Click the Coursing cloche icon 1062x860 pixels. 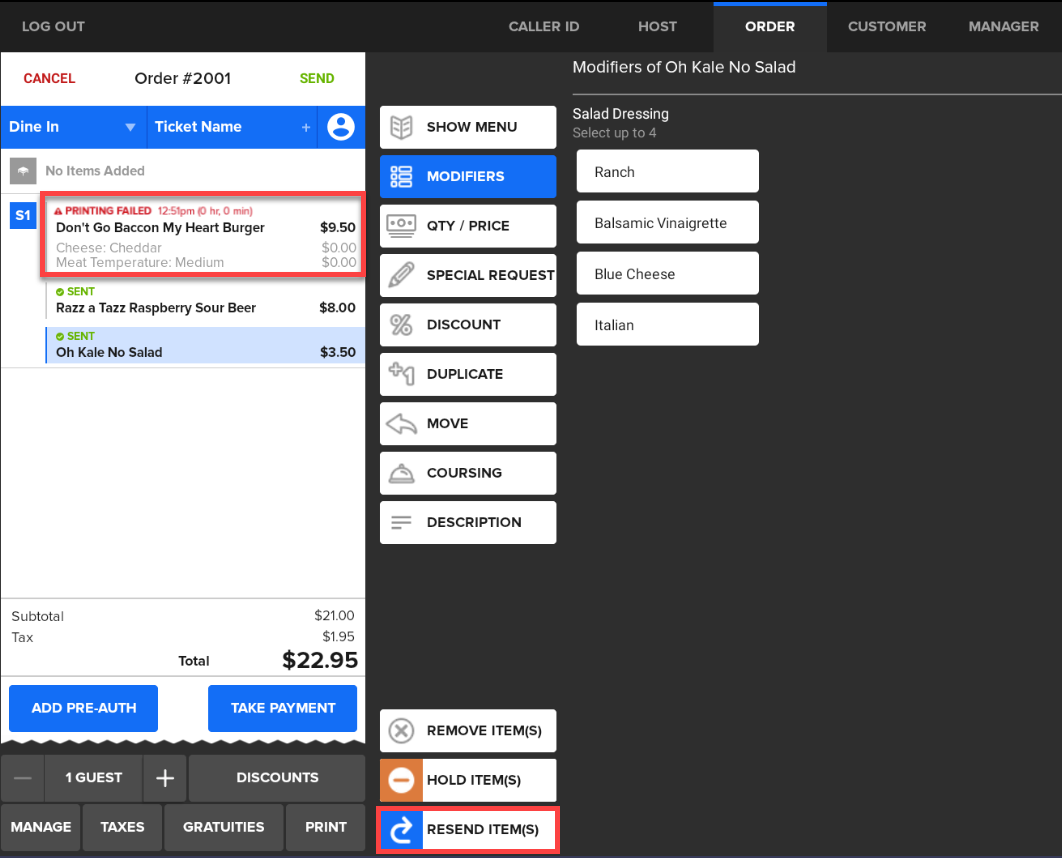[401, 473]
